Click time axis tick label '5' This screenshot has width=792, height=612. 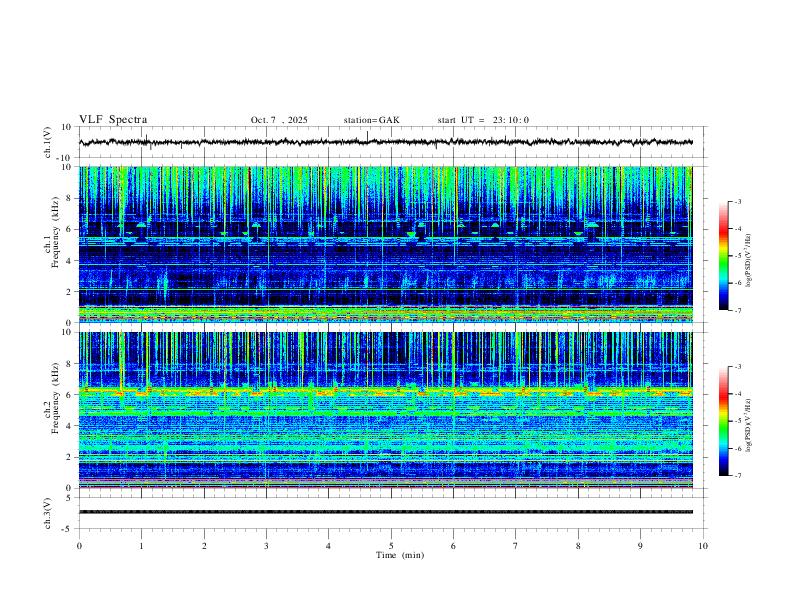pyautogui.click(x=391, y=546)
